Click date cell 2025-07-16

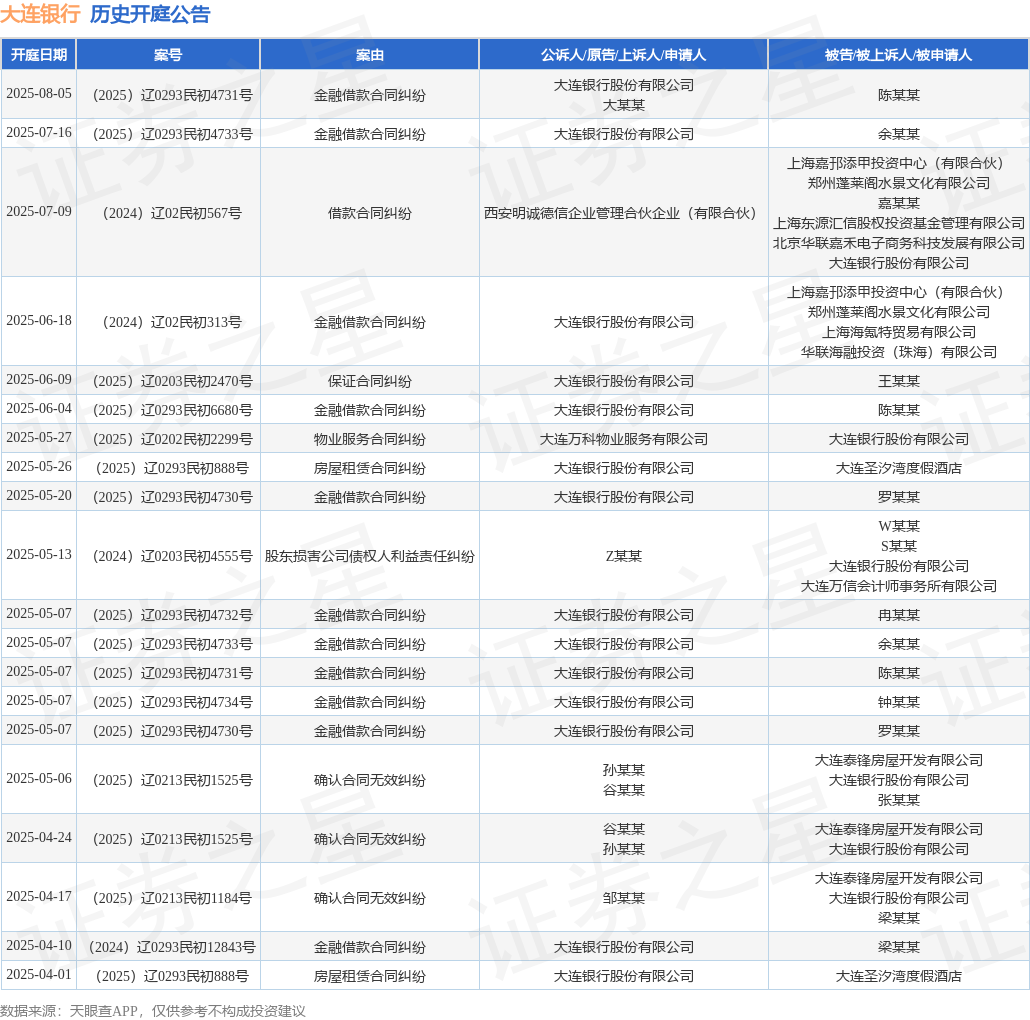coord(39,133)
